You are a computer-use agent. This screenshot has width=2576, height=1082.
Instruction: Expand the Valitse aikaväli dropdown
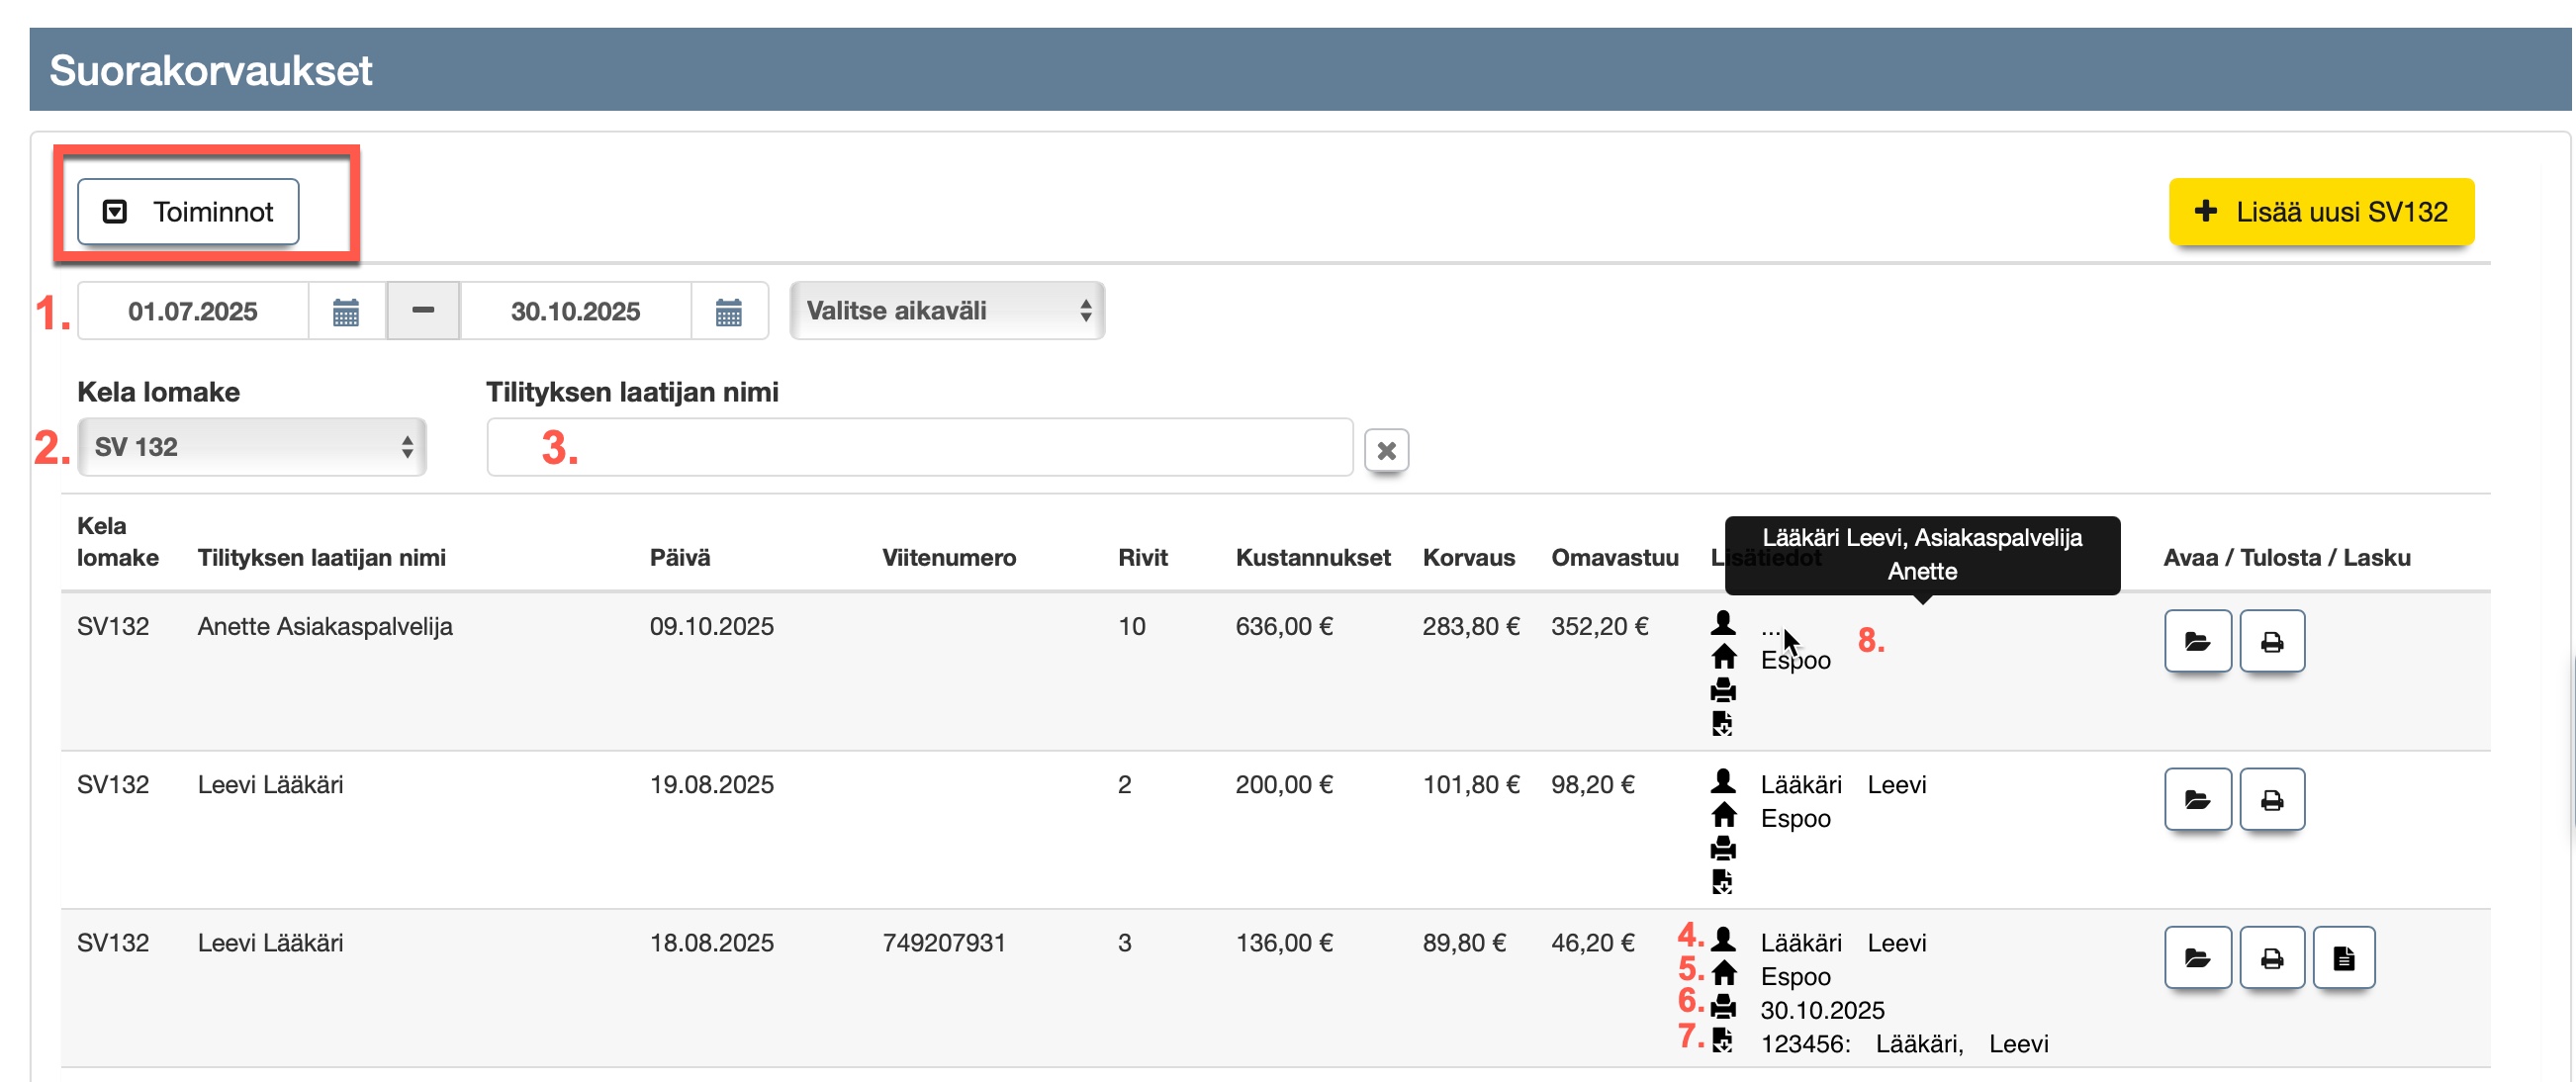[946, 311]
